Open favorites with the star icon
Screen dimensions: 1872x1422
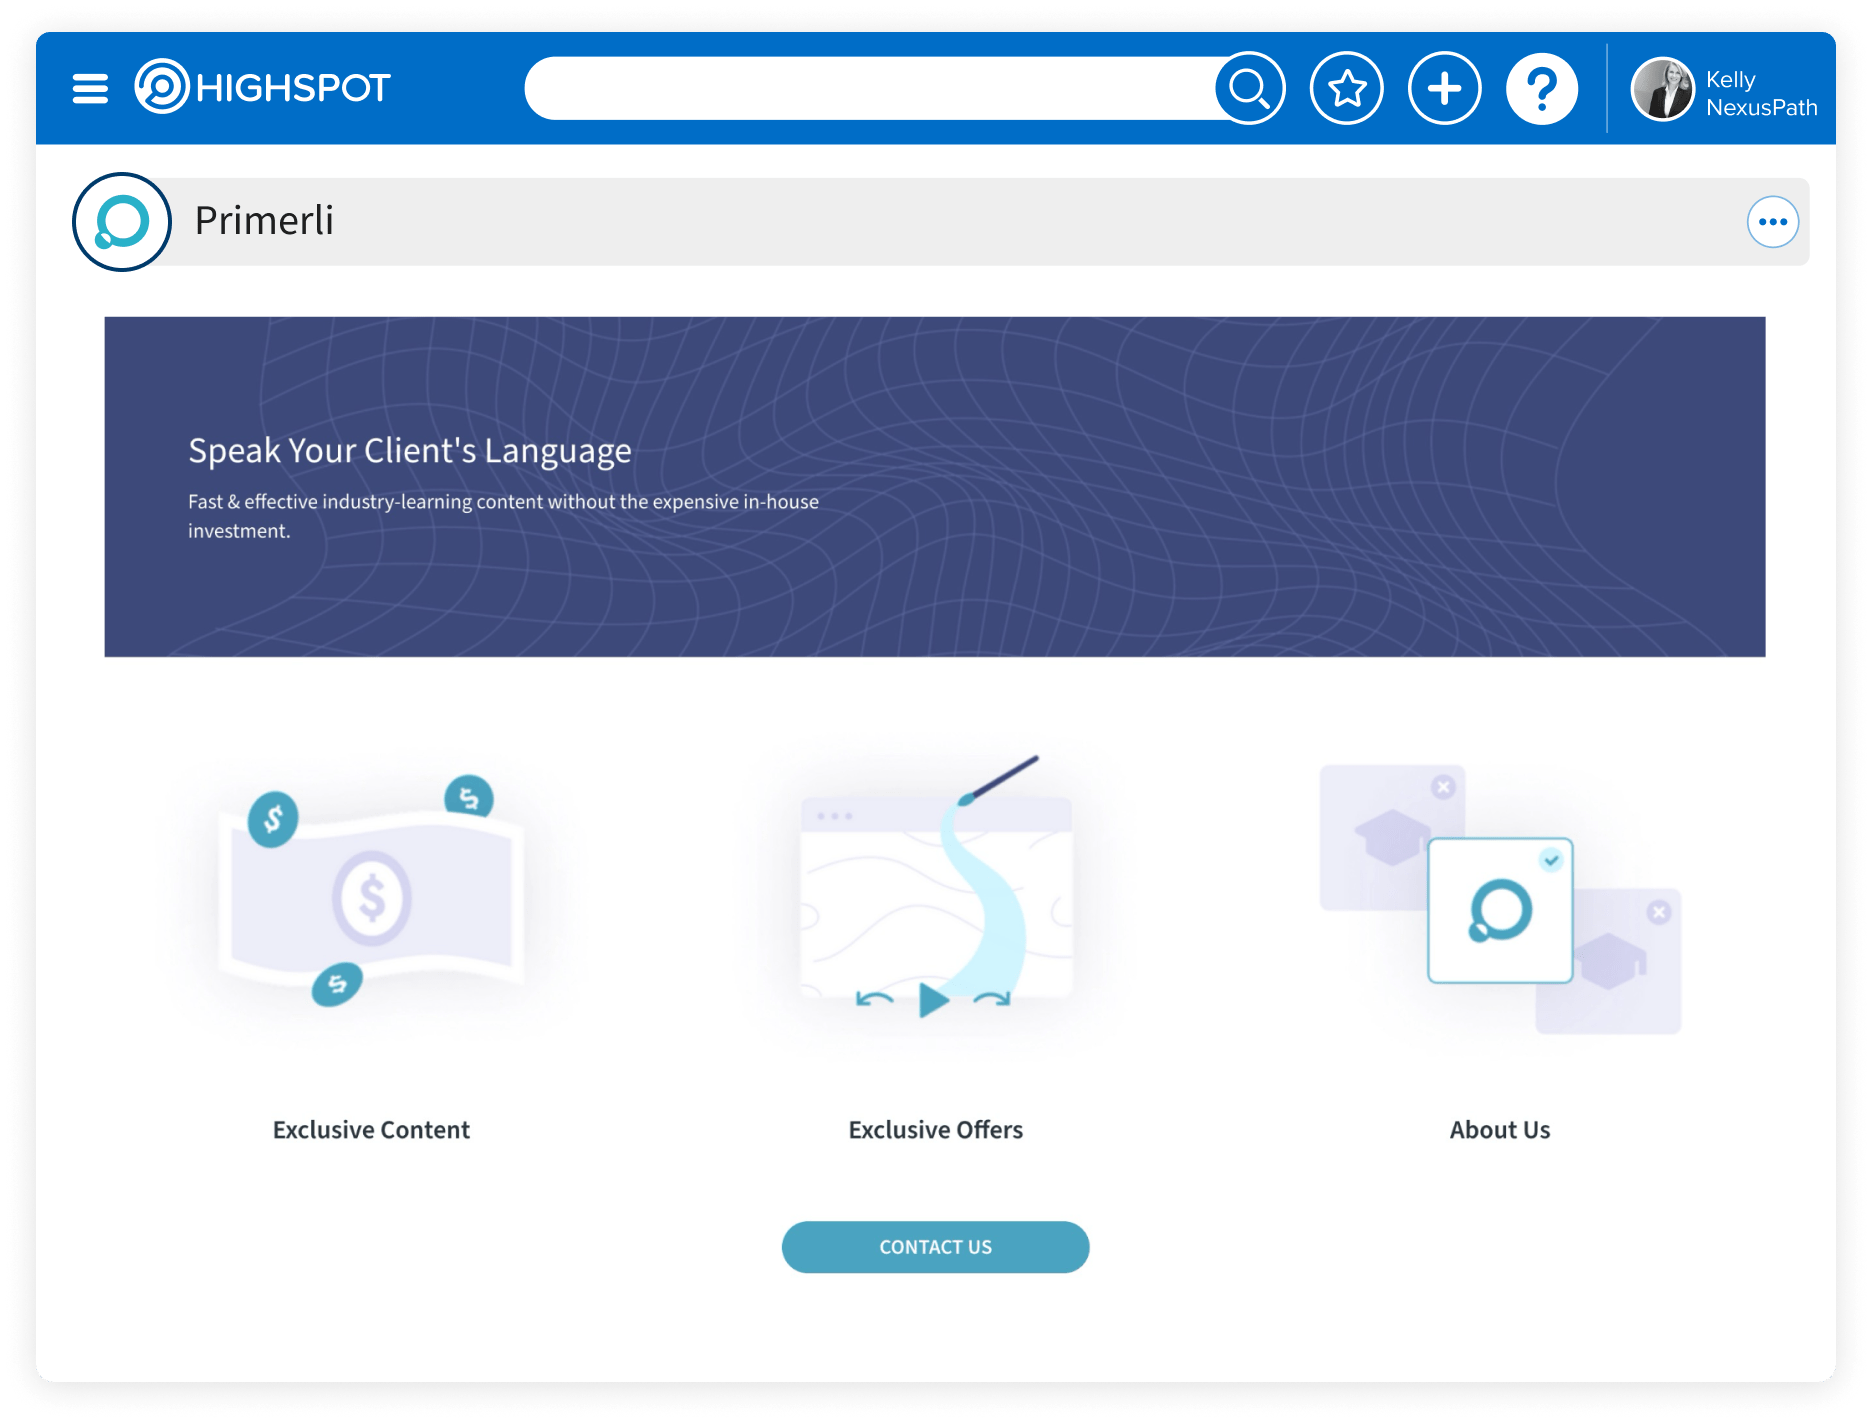pyautogui.click(x=1347, y=88)
